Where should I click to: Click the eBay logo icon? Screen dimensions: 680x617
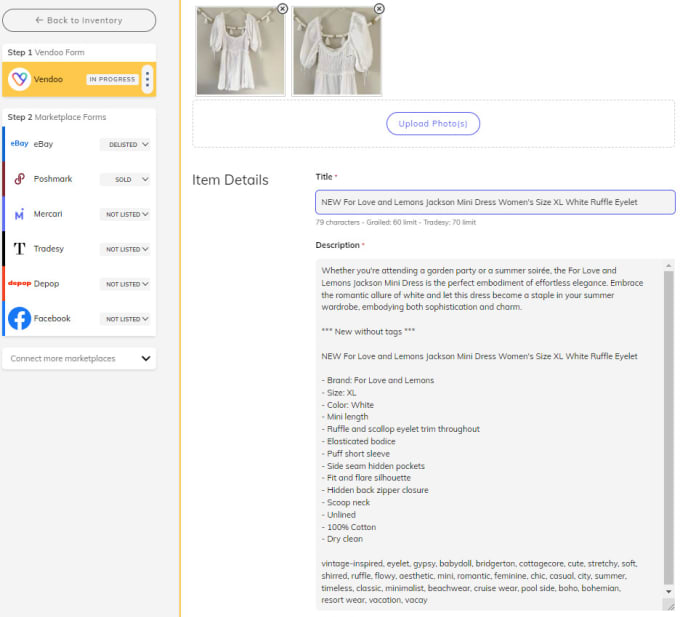coord(20,144)
